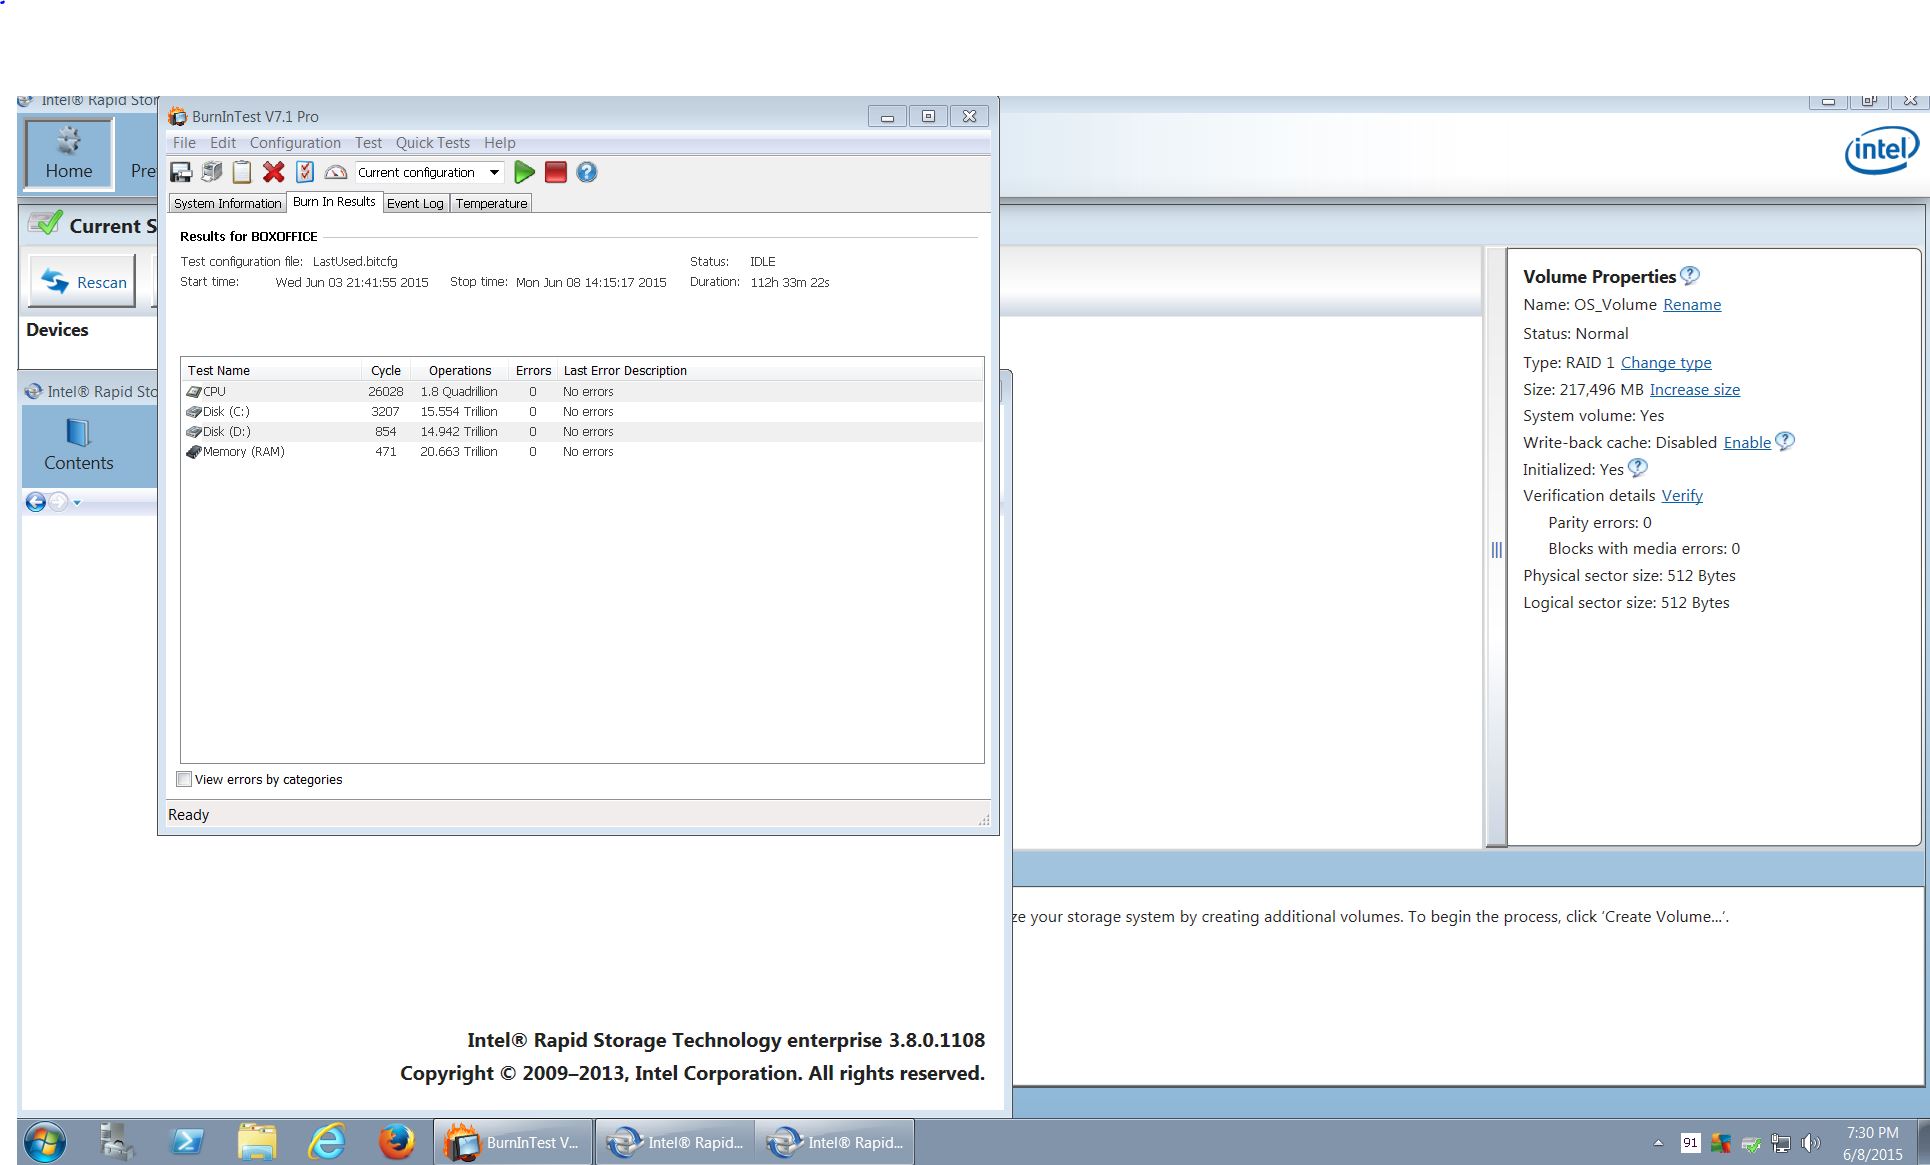Click the back arrow in Intel help window

35,502
